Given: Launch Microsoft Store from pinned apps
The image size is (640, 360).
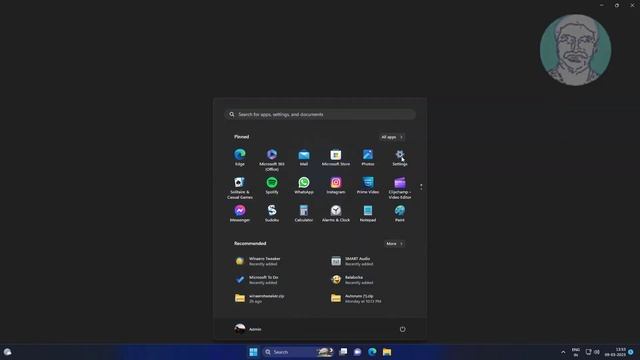Looking at the screenshot, I should tap(336, 157).
